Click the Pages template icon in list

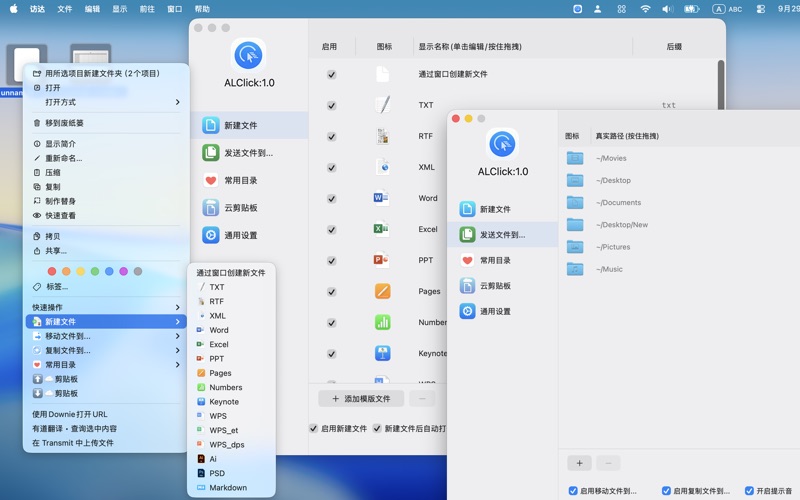(x=382, y=291)
